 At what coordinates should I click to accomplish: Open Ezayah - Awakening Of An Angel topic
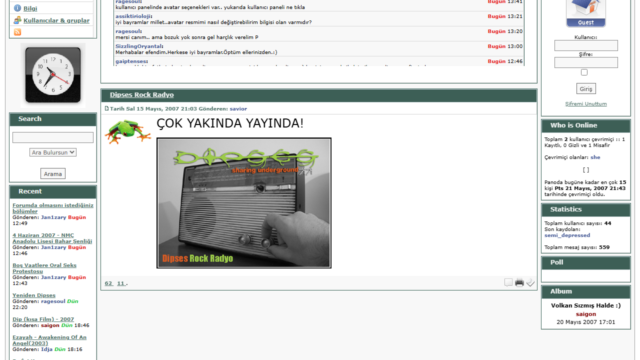(49, 340)
